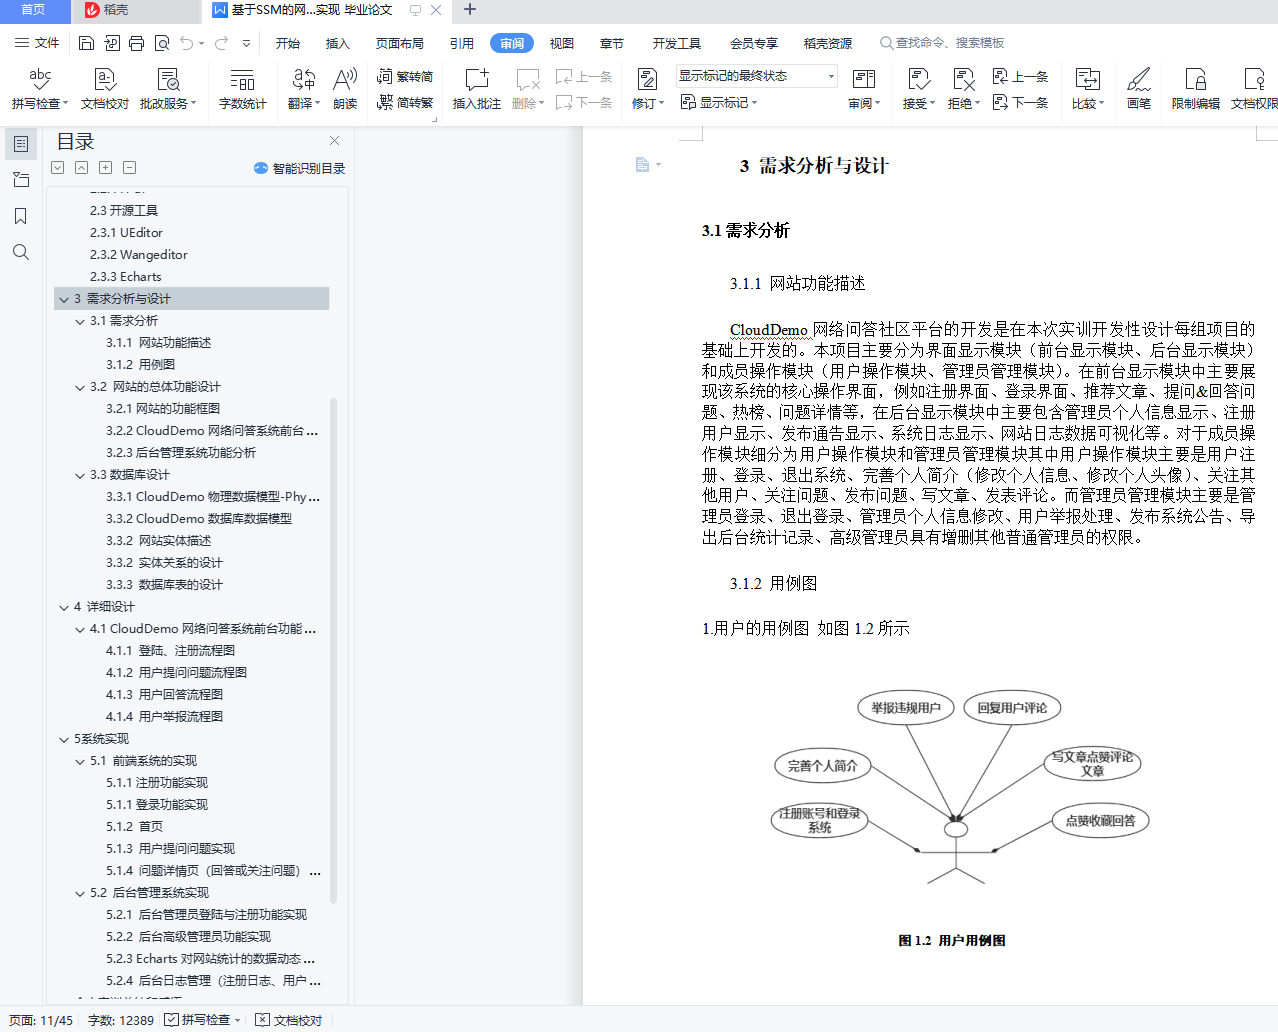Viewport: 1278px width, 1032px height.
Task: Open the review pane (审阅) icon
Action: pyautogui.click(x=864, y=80)
